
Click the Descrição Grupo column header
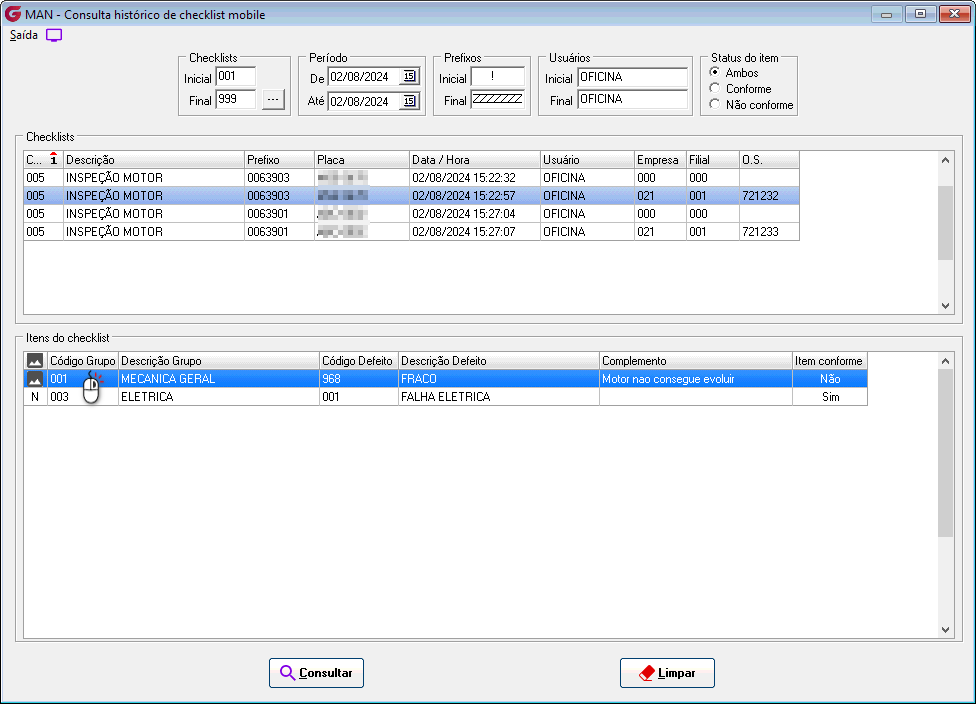click(218, 361)
